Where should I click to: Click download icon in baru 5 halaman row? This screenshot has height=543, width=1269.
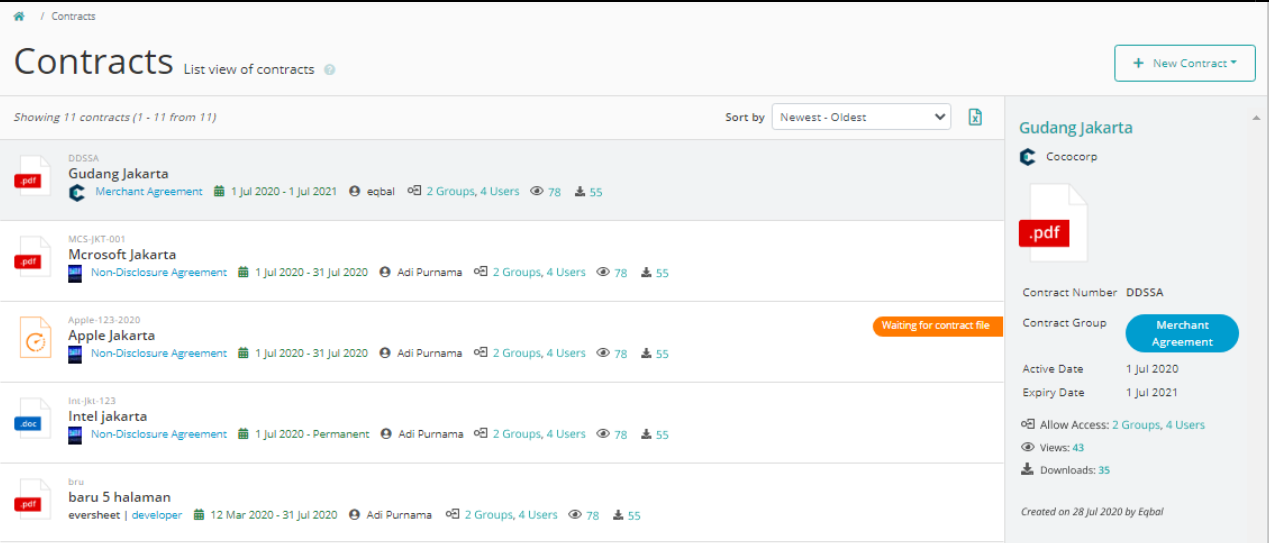pos(618,515)
